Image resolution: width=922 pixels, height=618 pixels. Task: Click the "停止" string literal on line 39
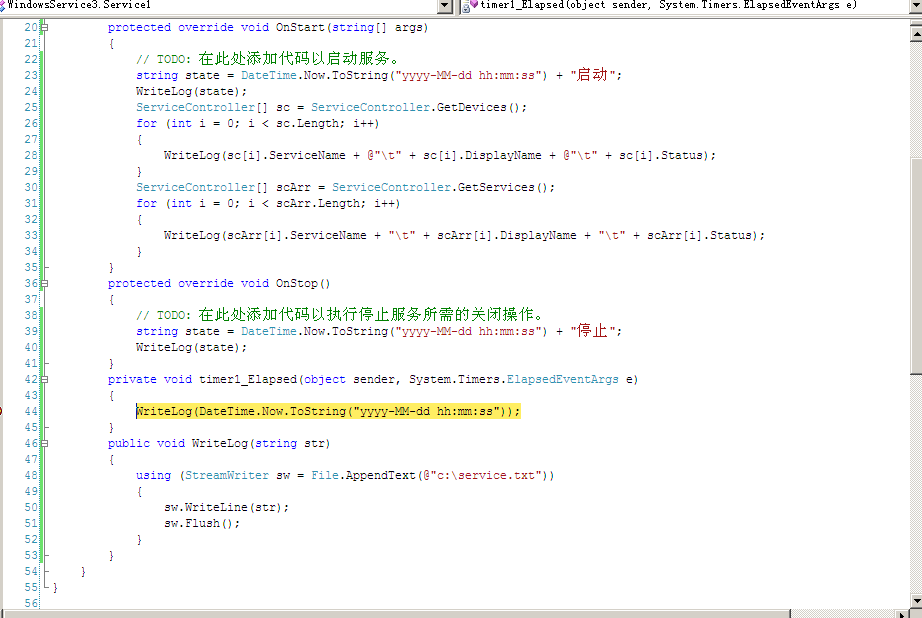[x=593, y=330]
